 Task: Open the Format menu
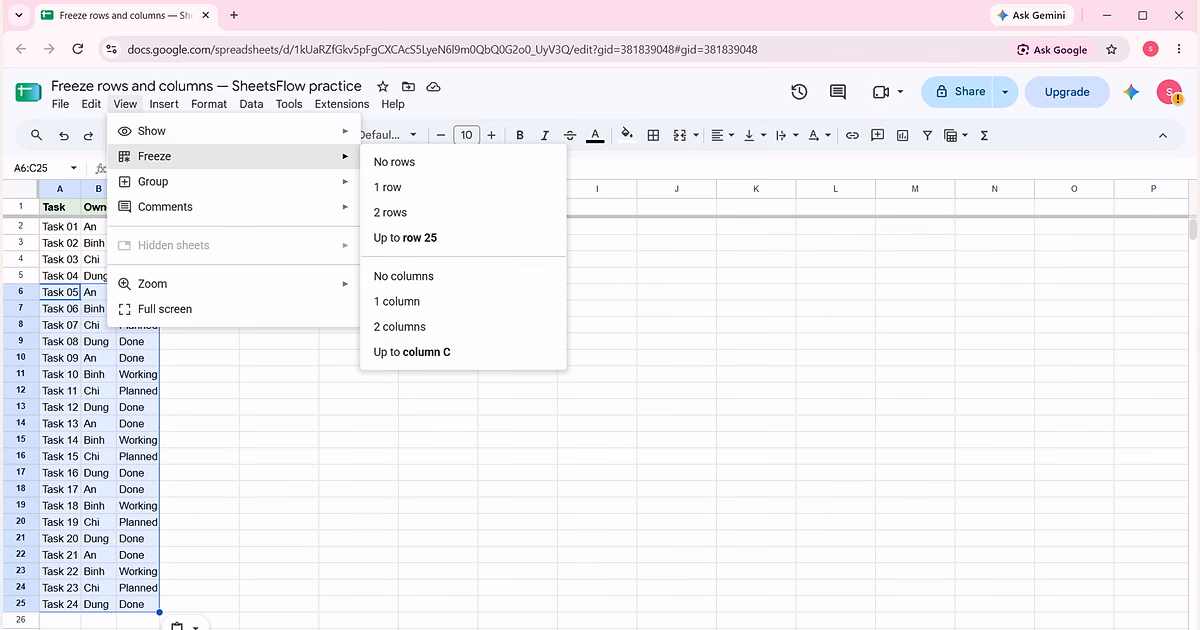(209, 104)
